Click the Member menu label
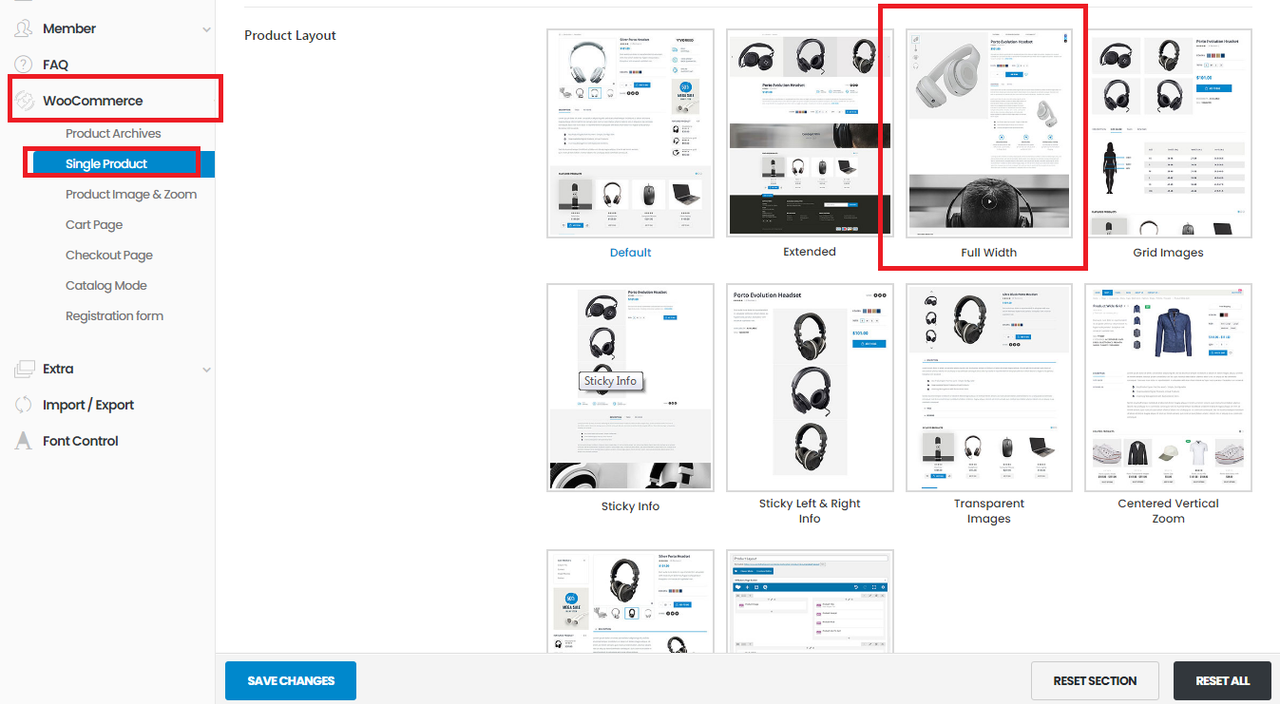 tap(69, 29)
